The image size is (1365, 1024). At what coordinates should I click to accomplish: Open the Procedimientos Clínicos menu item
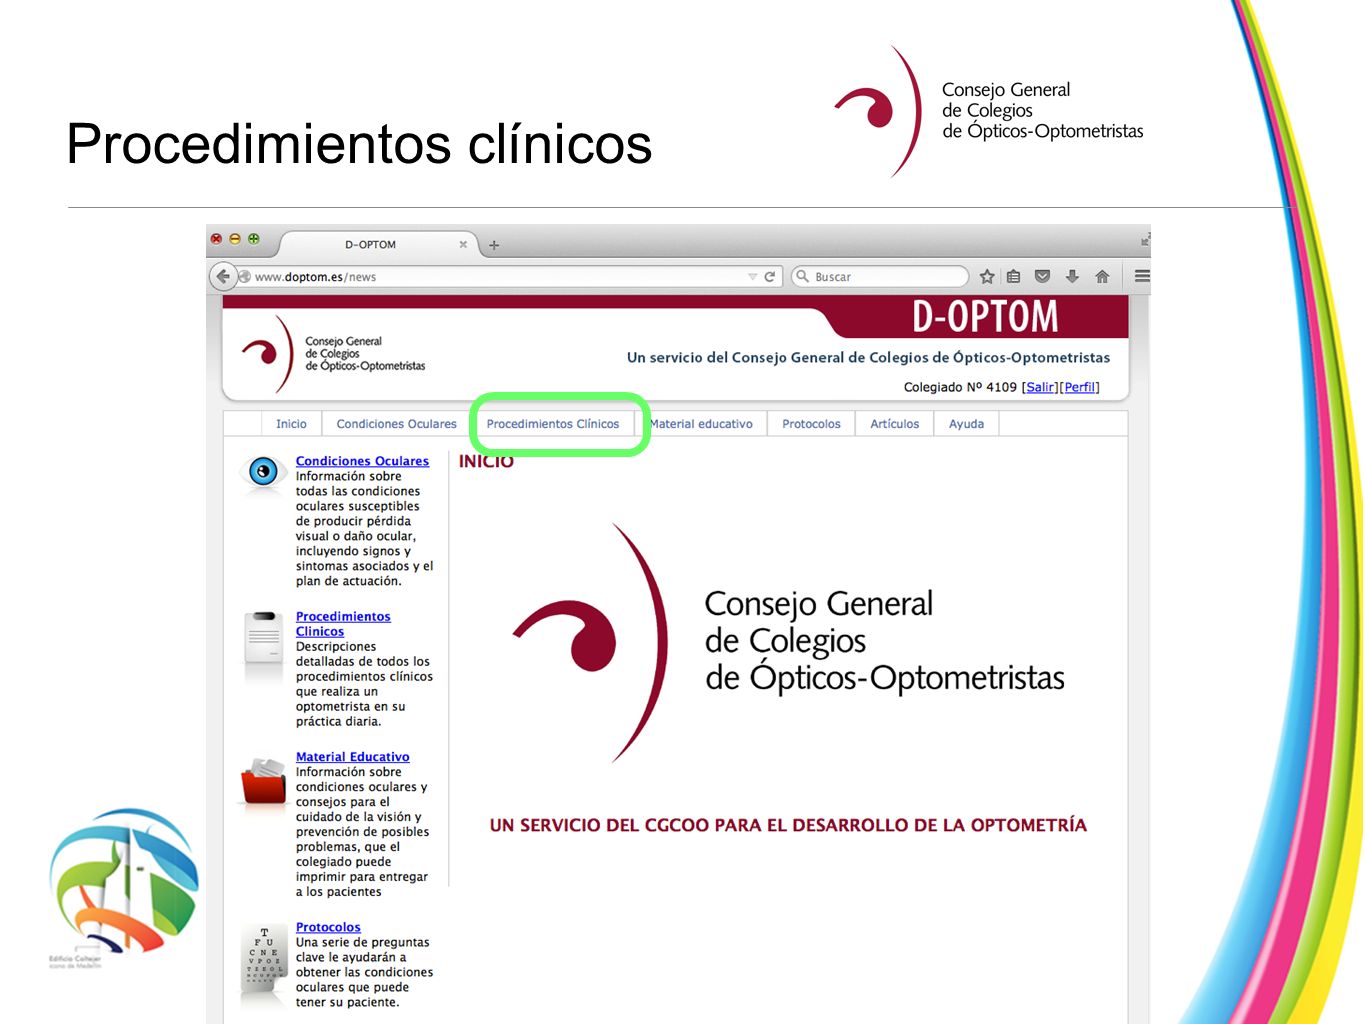[553, 424]
